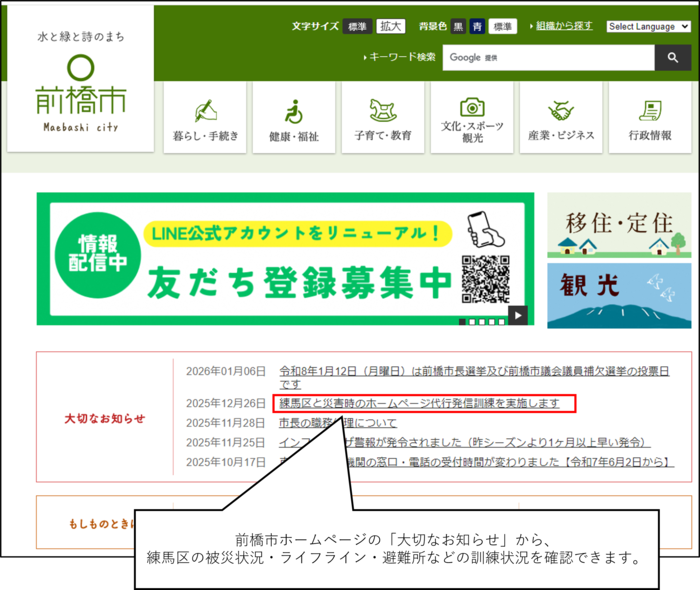This screenshot has height=590, width=700.
Task: Focus the Google keyword search field
Action: 549,58
